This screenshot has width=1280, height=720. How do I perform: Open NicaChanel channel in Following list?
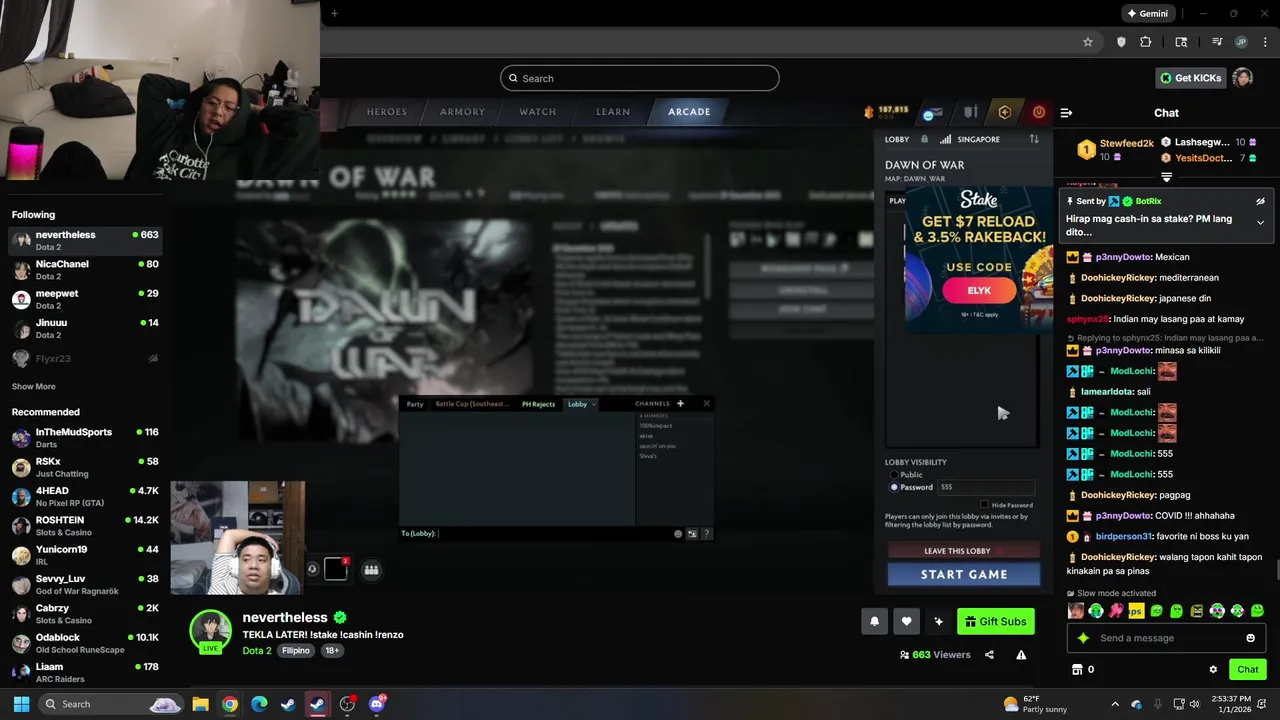coord(85,270)
